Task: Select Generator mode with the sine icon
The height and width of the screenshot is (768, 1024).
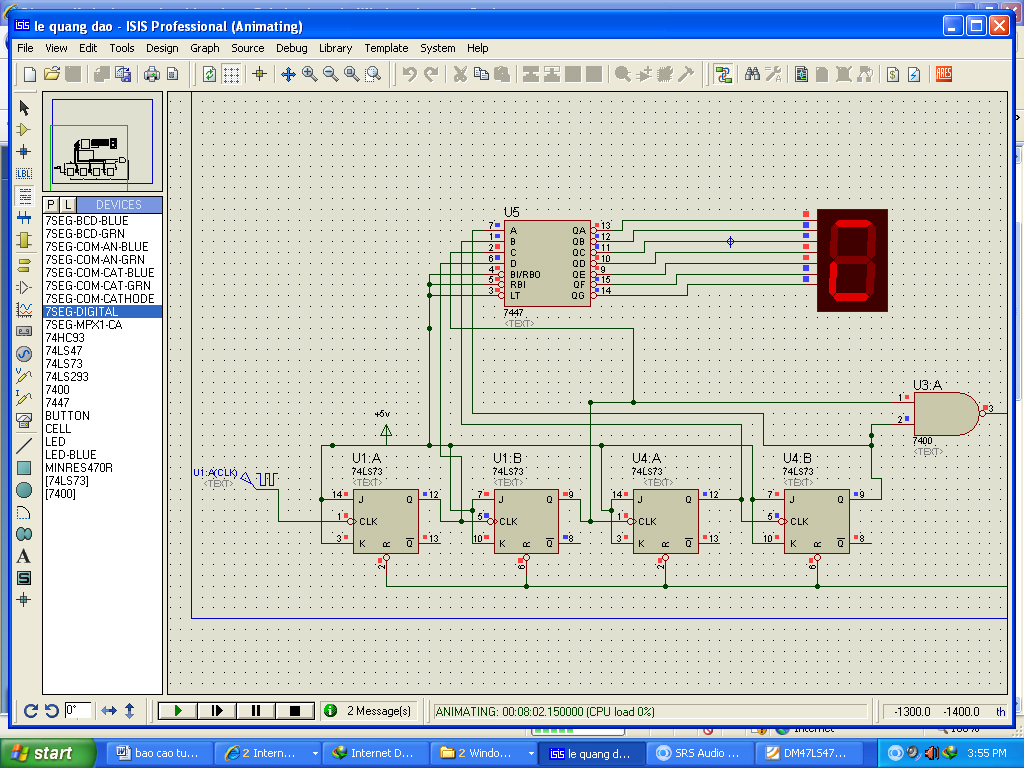Action: click(x=24, y=354)
